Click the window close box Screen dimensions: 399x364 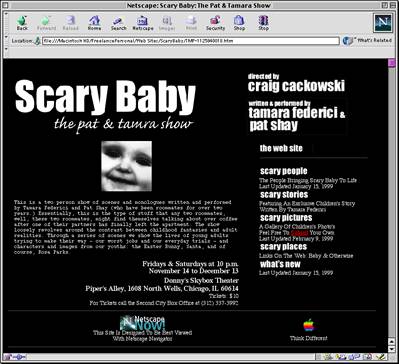pos(6,5)
